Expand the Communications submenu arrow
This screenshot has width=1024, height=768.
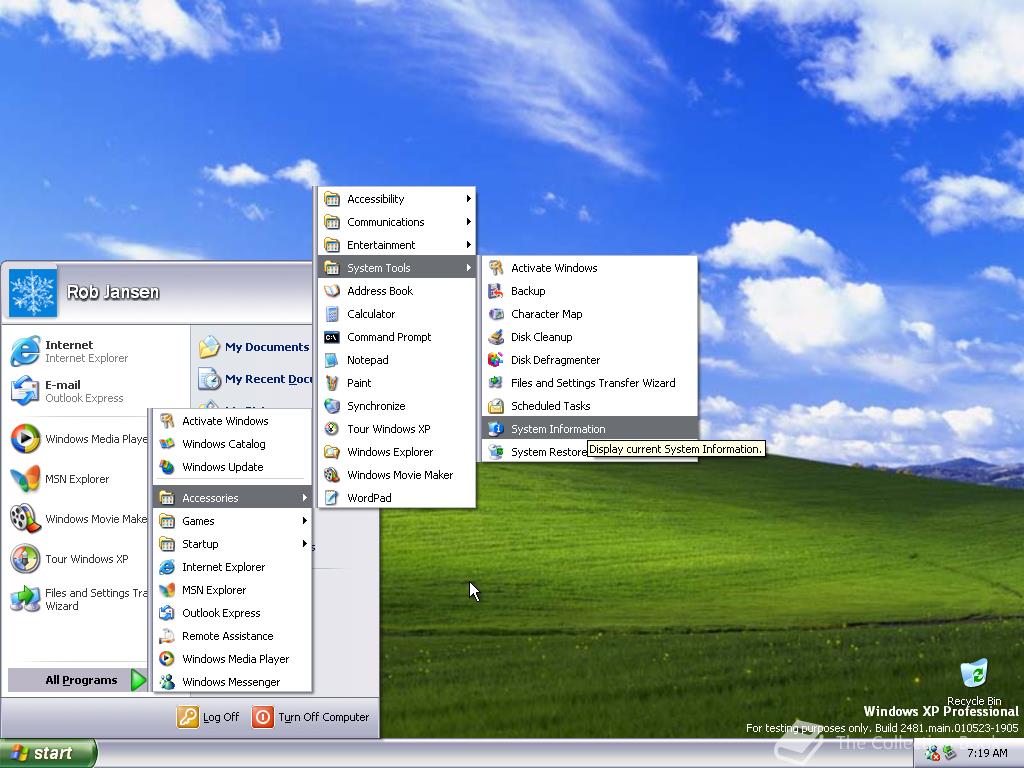[469, 221]
